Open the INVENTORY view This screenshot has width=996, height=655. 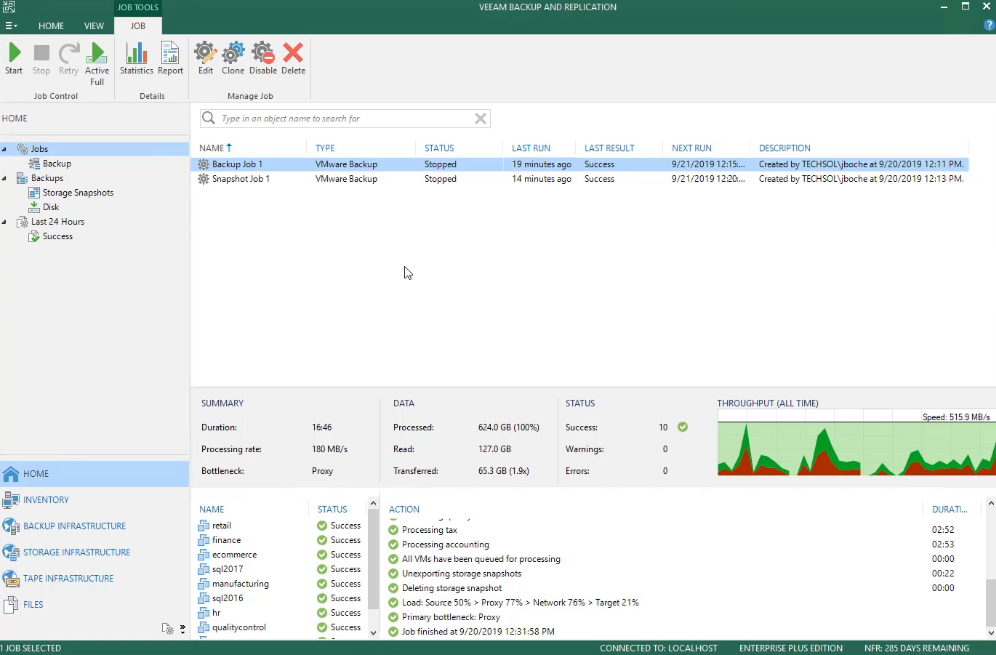pos(95,500)
